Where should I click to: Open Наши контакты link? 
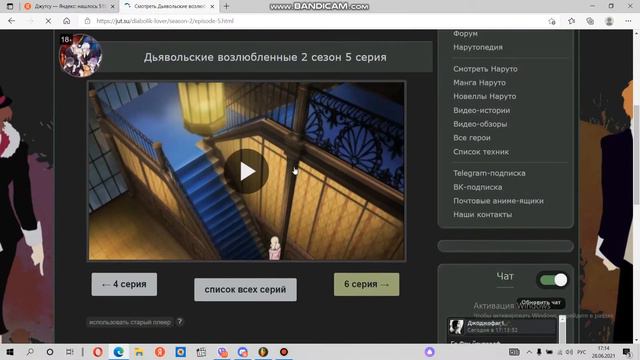[482, 215]
